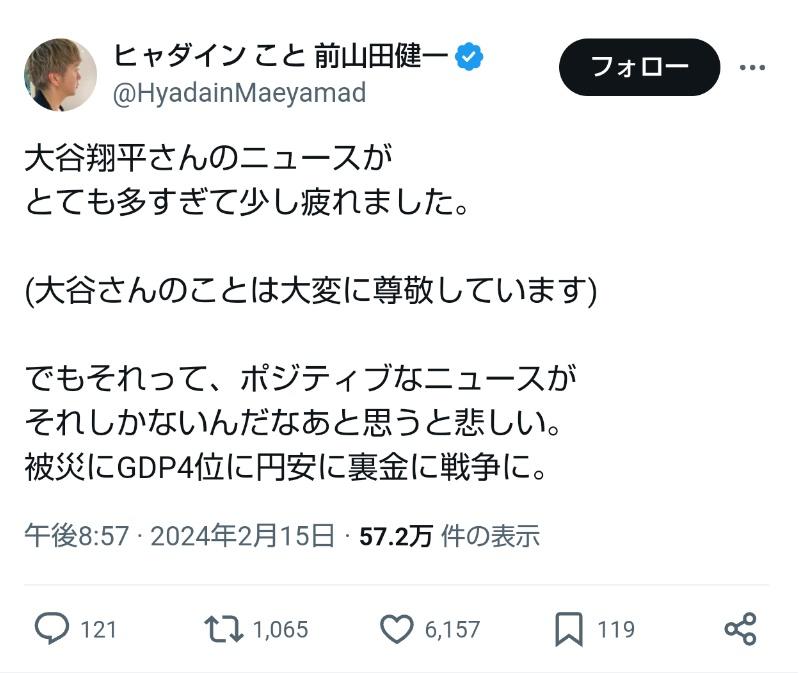
Task: Click the reply count 121
Action: (x=98, y=629)
